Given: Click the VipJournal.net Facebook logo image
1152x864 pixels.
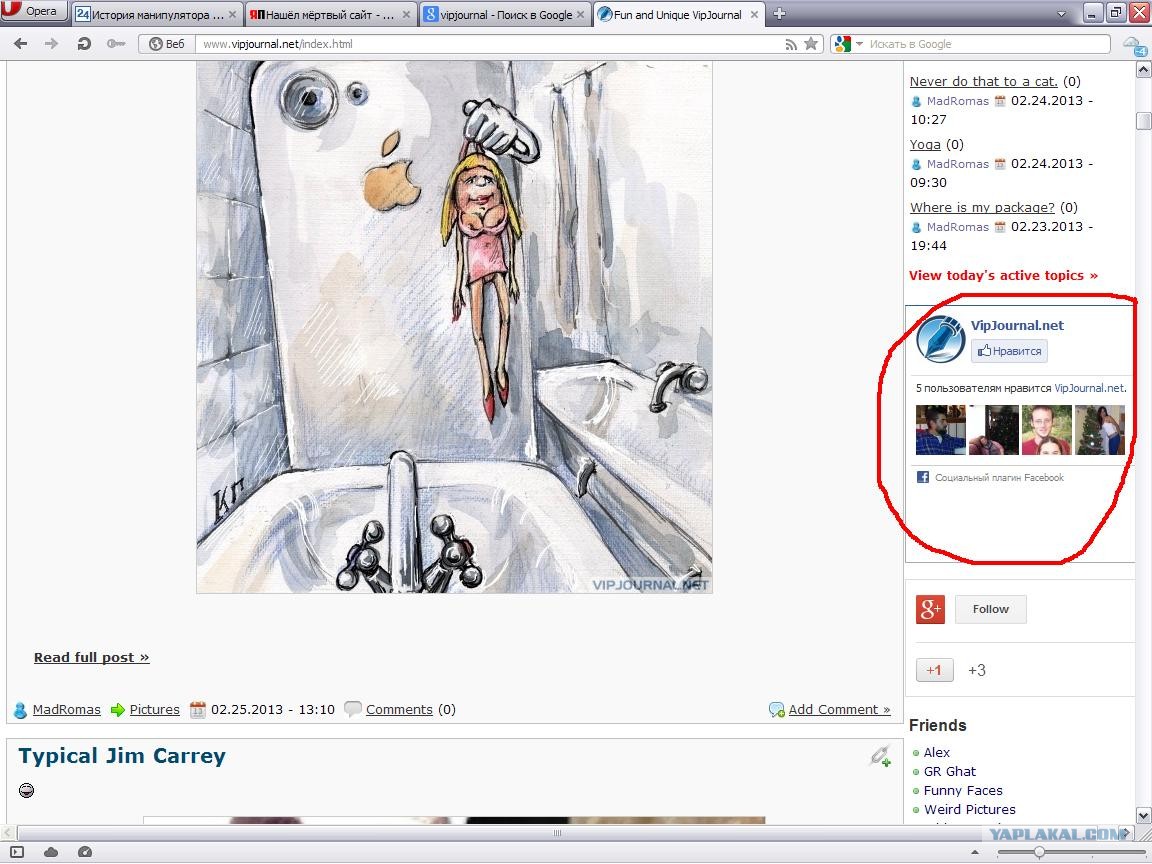Looking at the screenshot, I should pyautogui.click(x=940, y=339).
